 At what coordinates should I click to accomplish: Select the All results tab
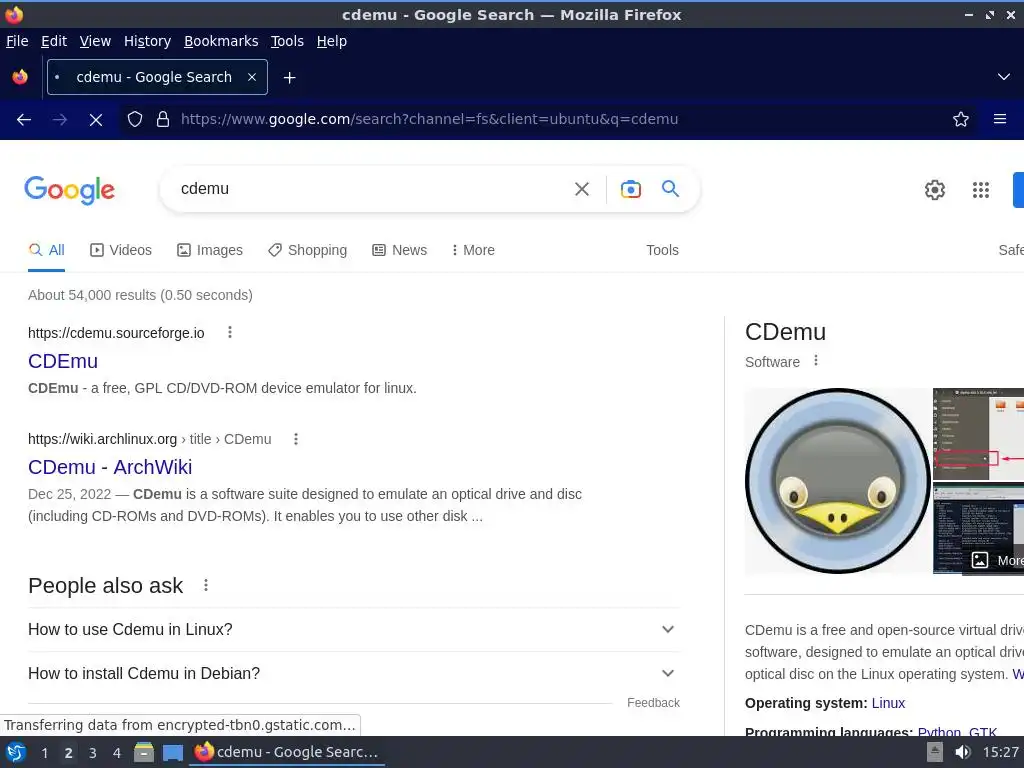click(x=46, y=250)
